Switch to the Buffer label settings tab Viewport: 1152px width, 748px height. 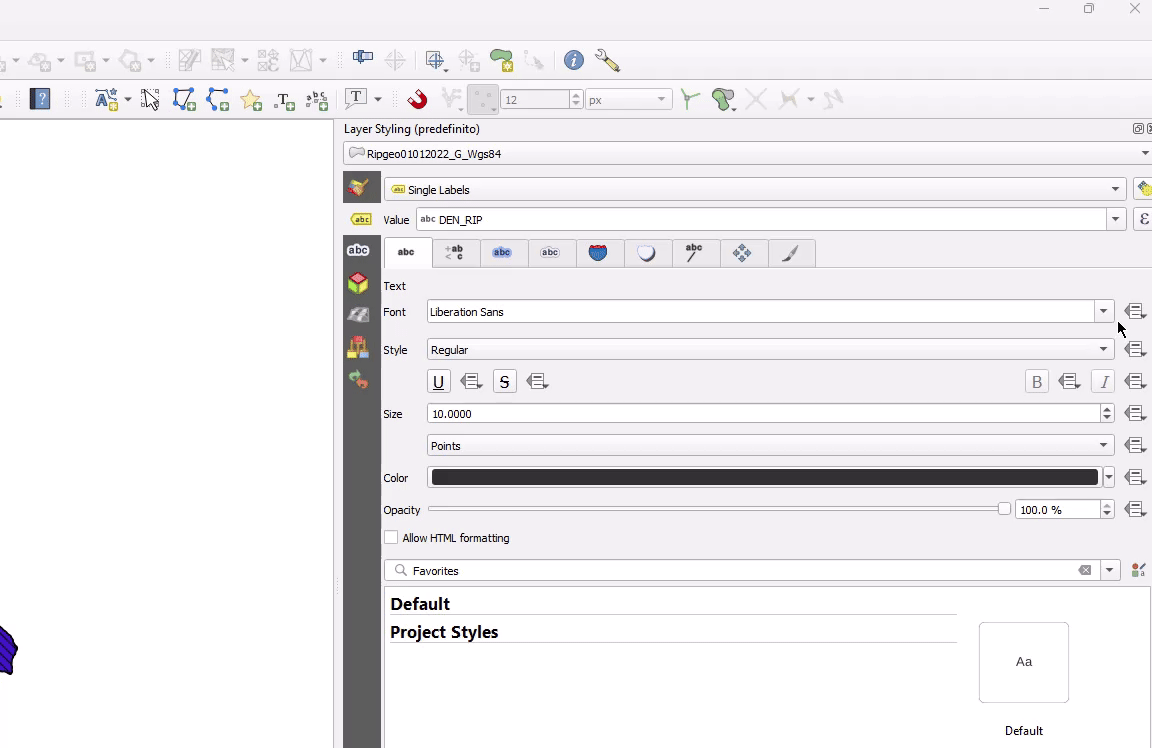(x=502, y=253)
